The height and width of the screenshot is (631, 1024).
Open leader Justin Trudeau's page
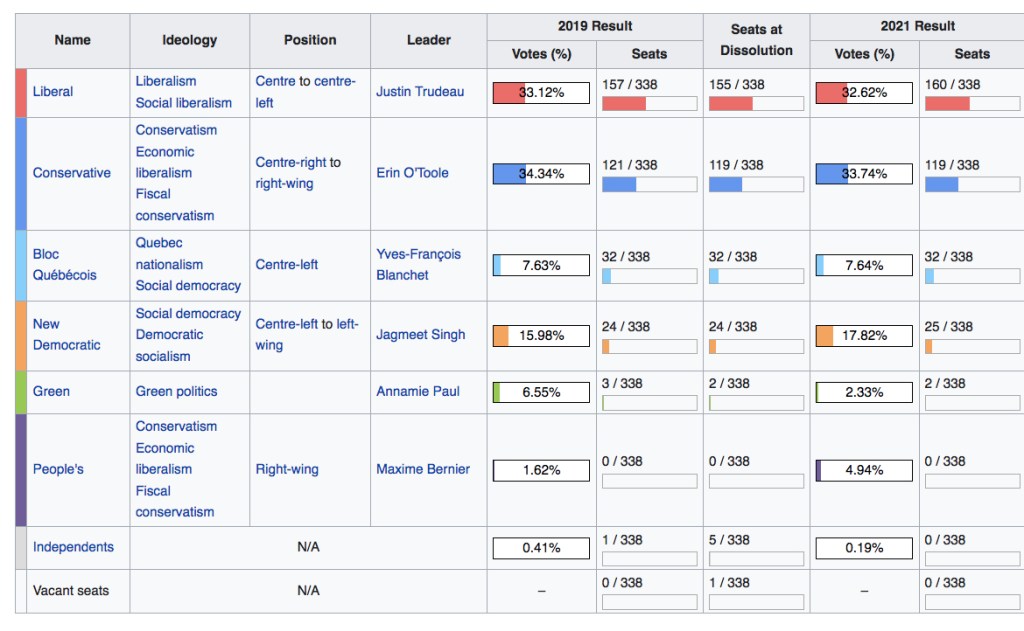click(420, 92)
